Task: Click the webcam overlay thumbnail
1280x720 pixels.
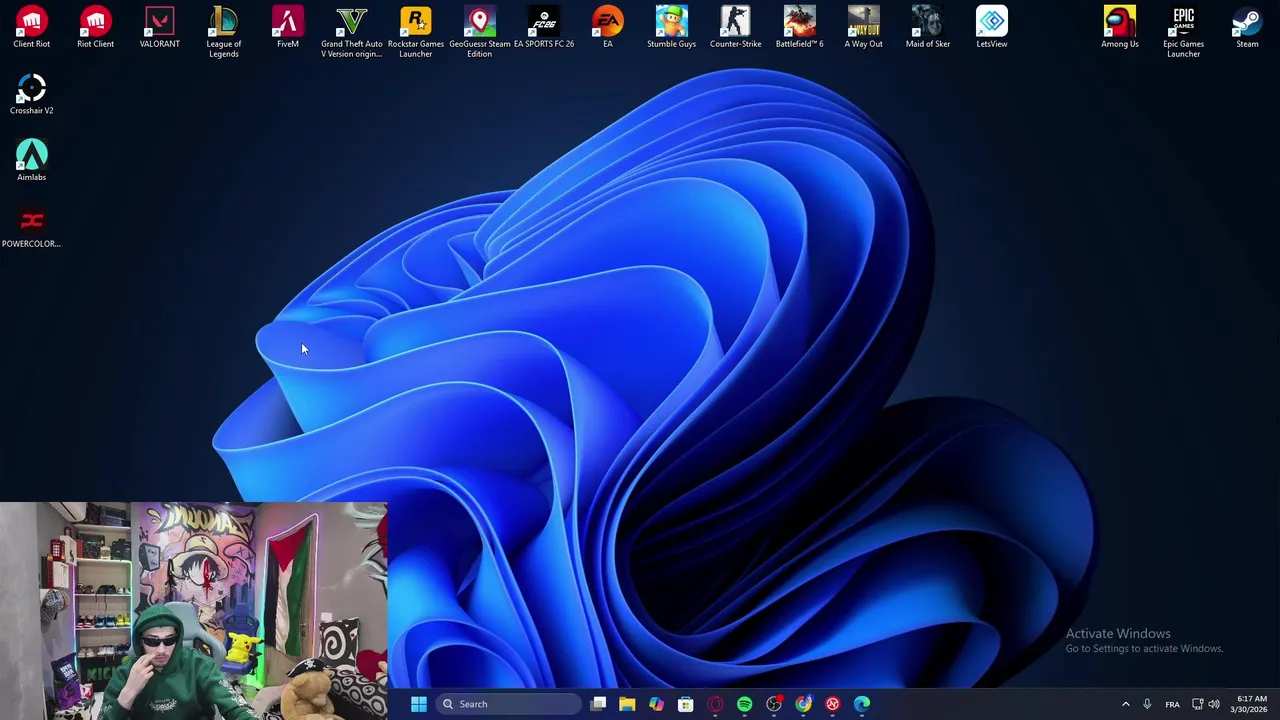Action: tap(194, 611)
